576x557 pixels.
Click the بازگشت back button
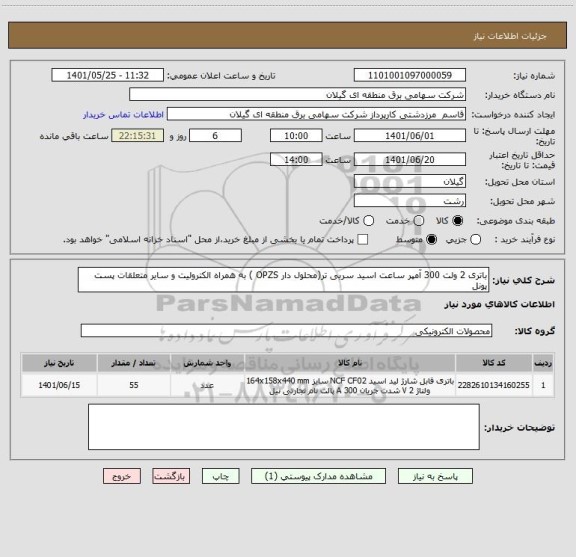[x=171, y=476]
